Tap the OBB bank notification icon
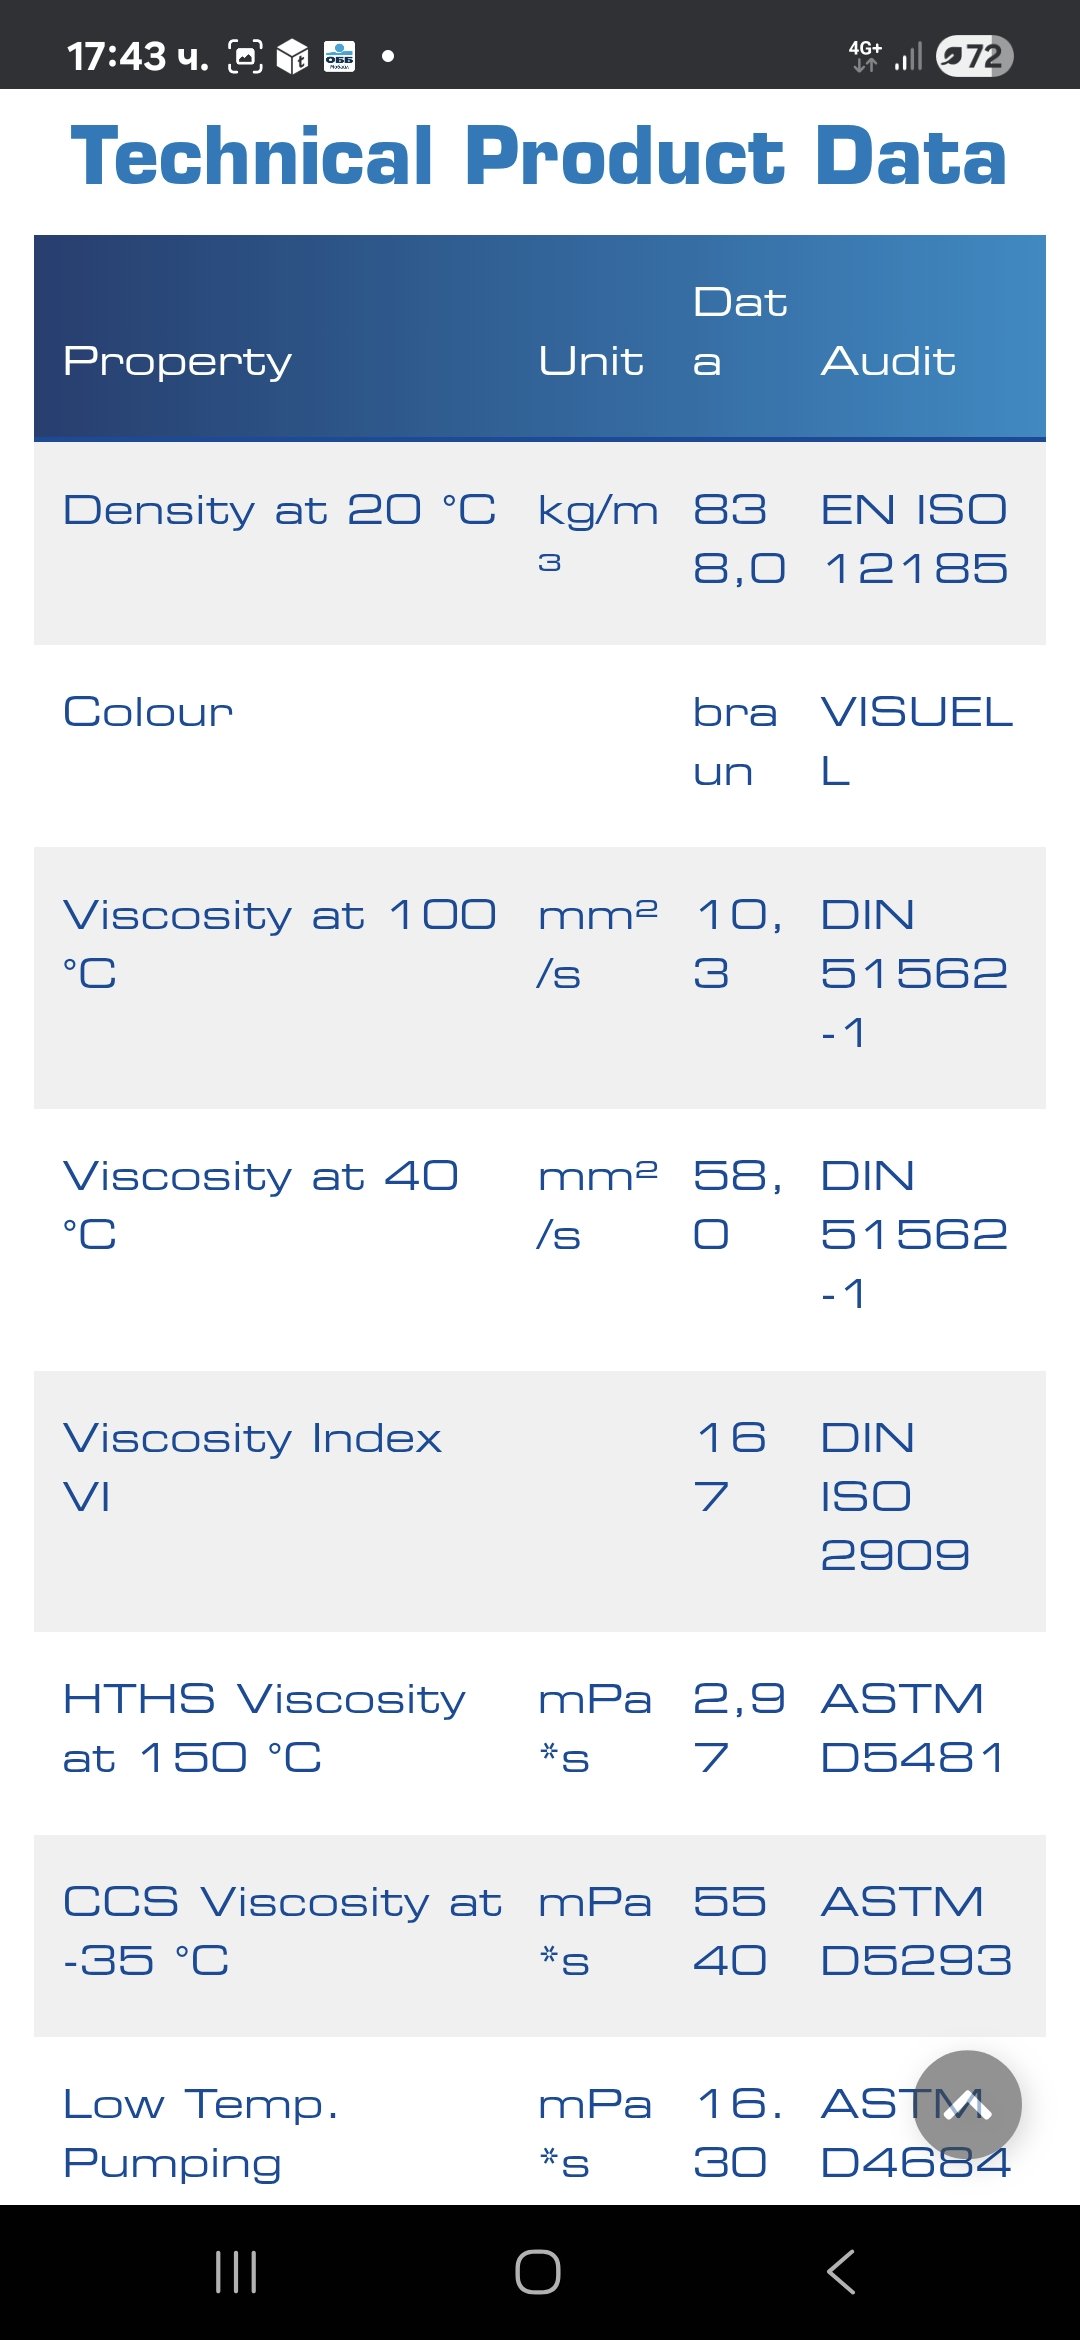Viewport: 1080px width, 2340px height. click(x=339, y=56)
